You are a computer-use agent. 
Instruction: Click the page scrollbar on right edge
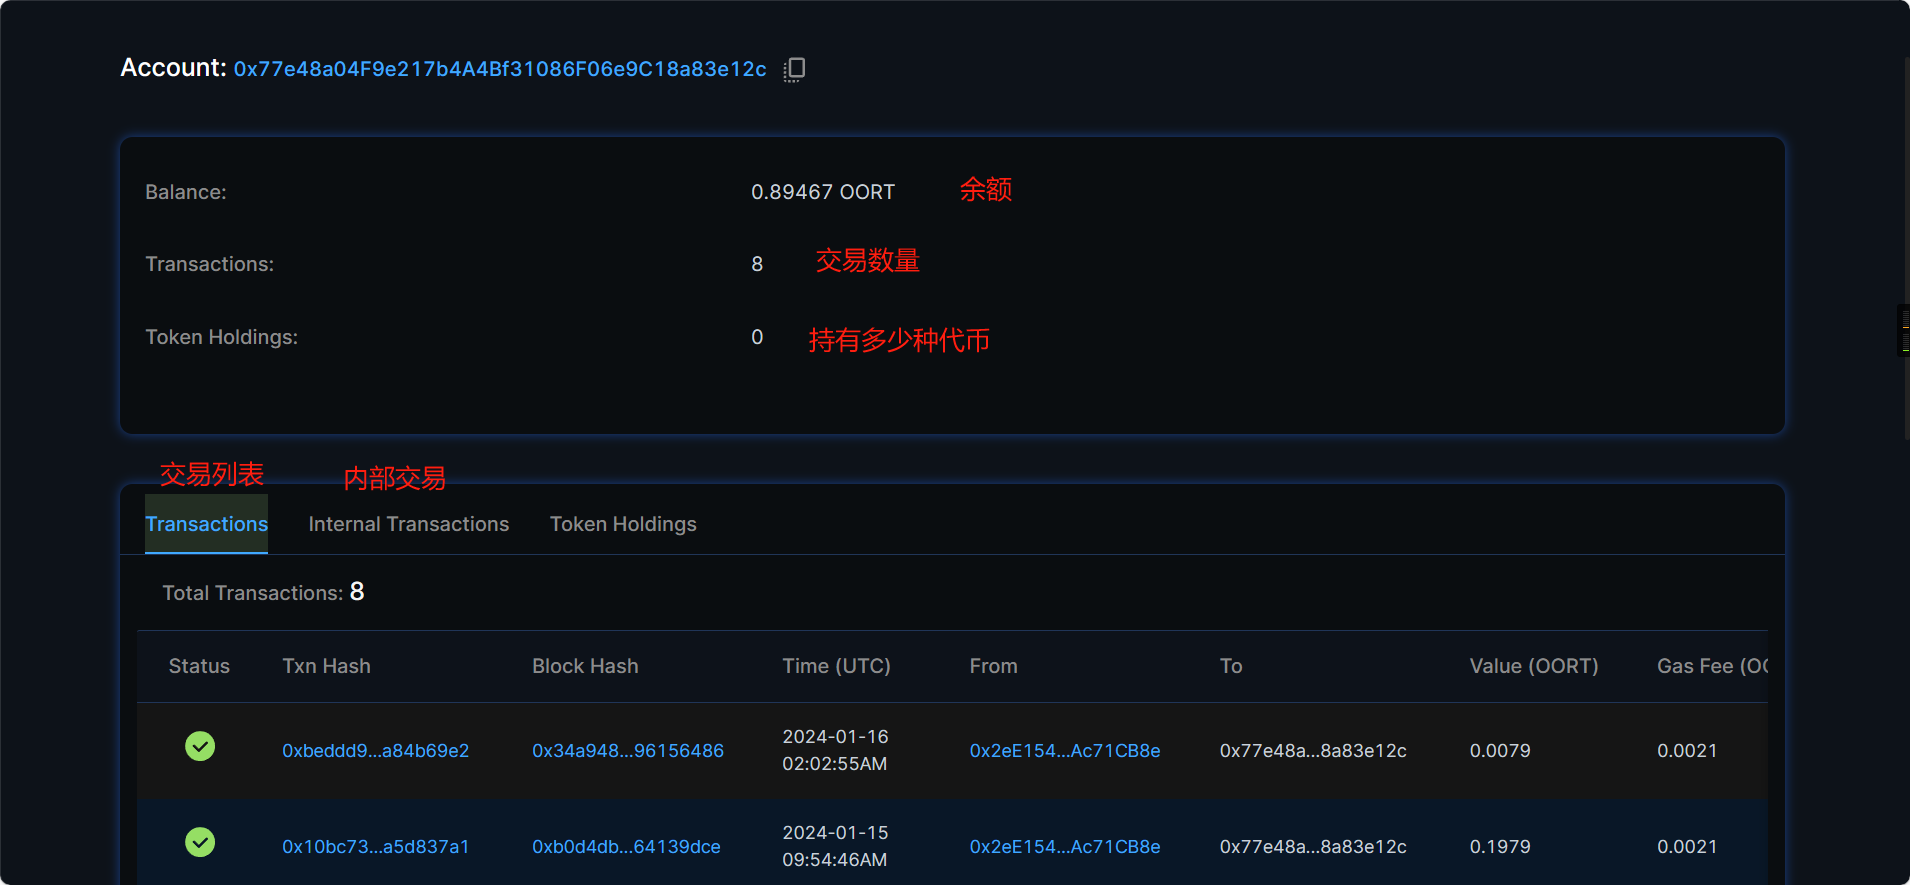pos(1905,250)
